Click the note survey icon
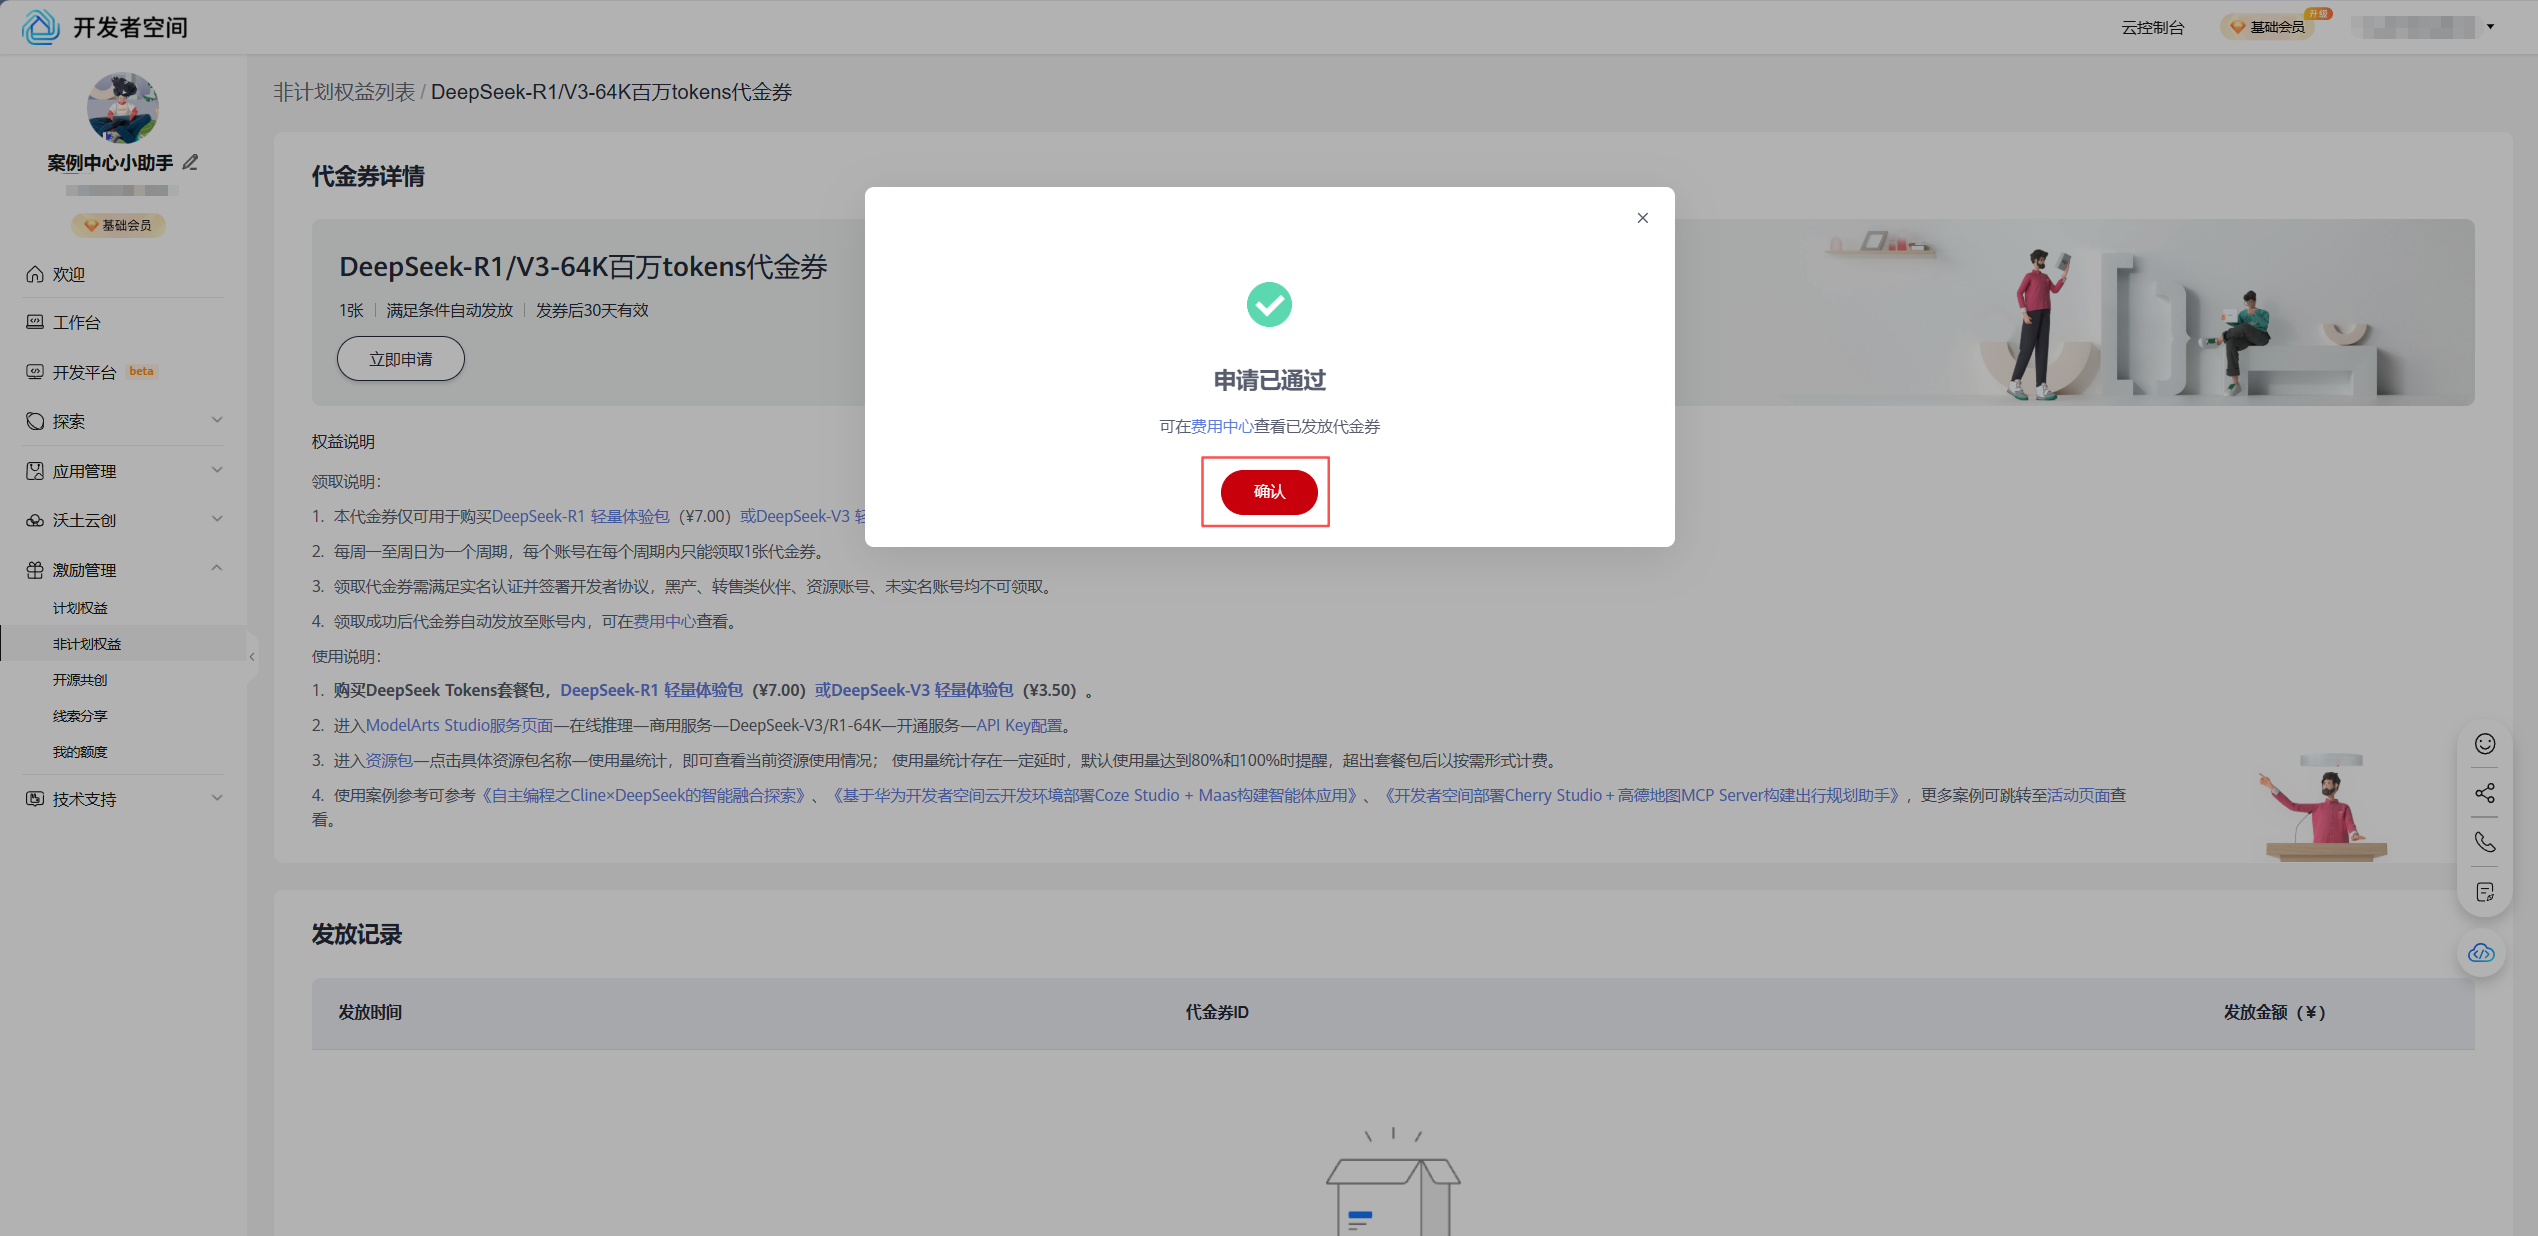The height and width of the screenshot is (1236, 2538). coord(2484,892)
